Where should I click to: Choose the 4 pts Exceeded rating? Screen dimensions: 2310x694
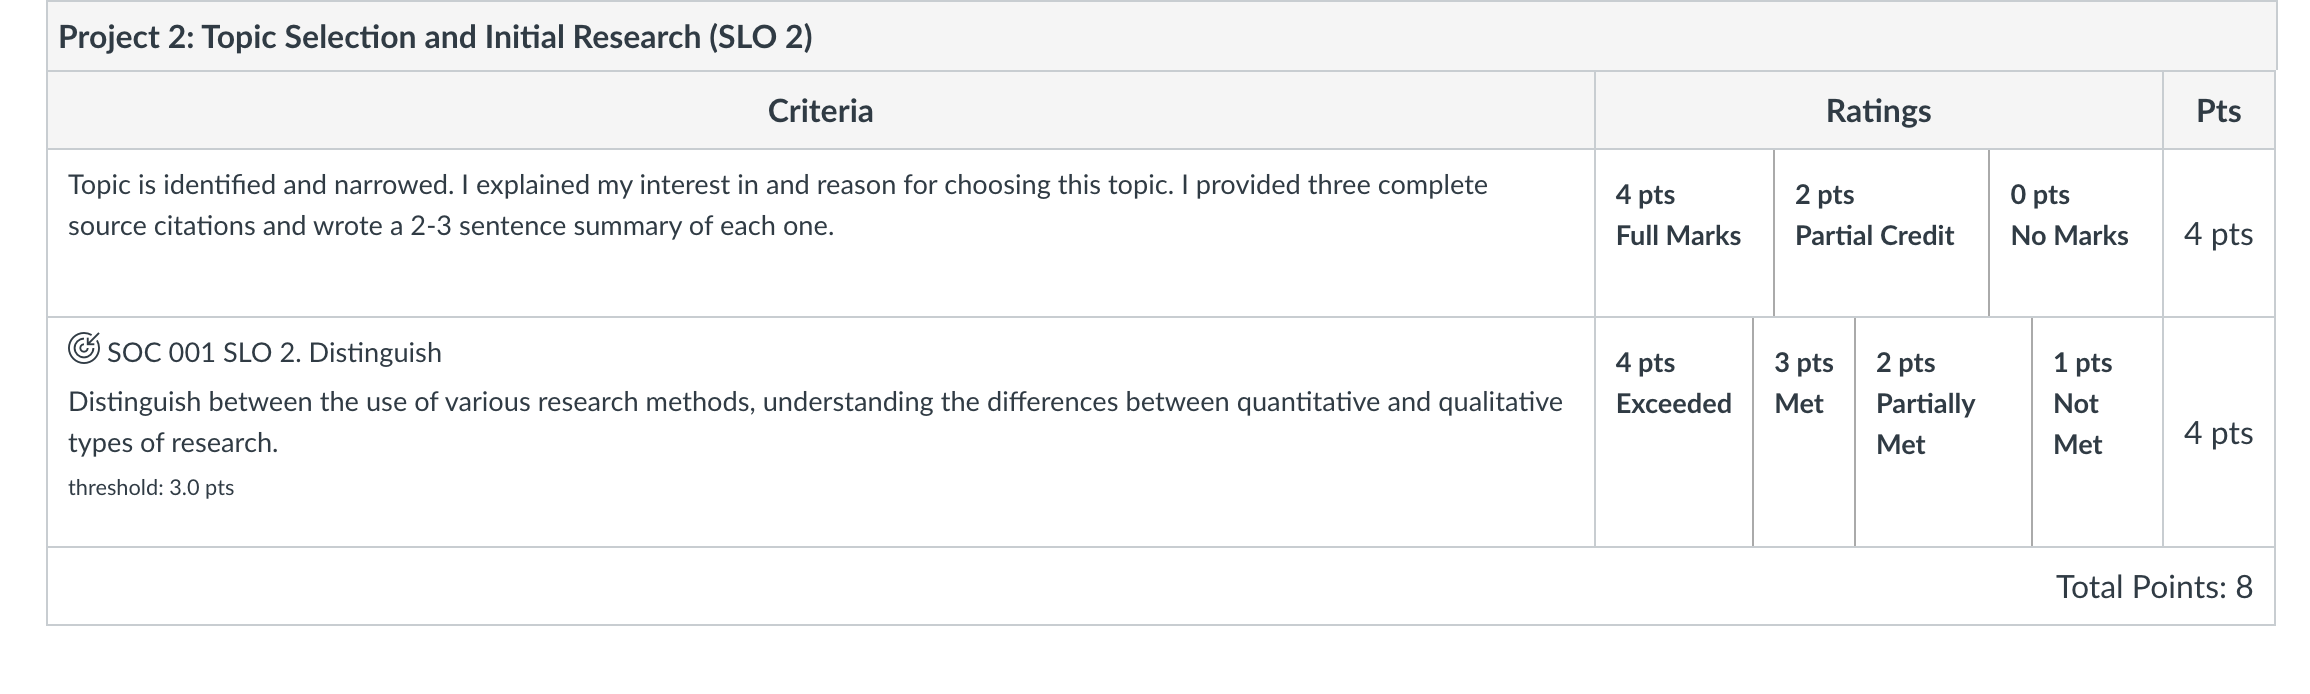tap(1674, 432)
